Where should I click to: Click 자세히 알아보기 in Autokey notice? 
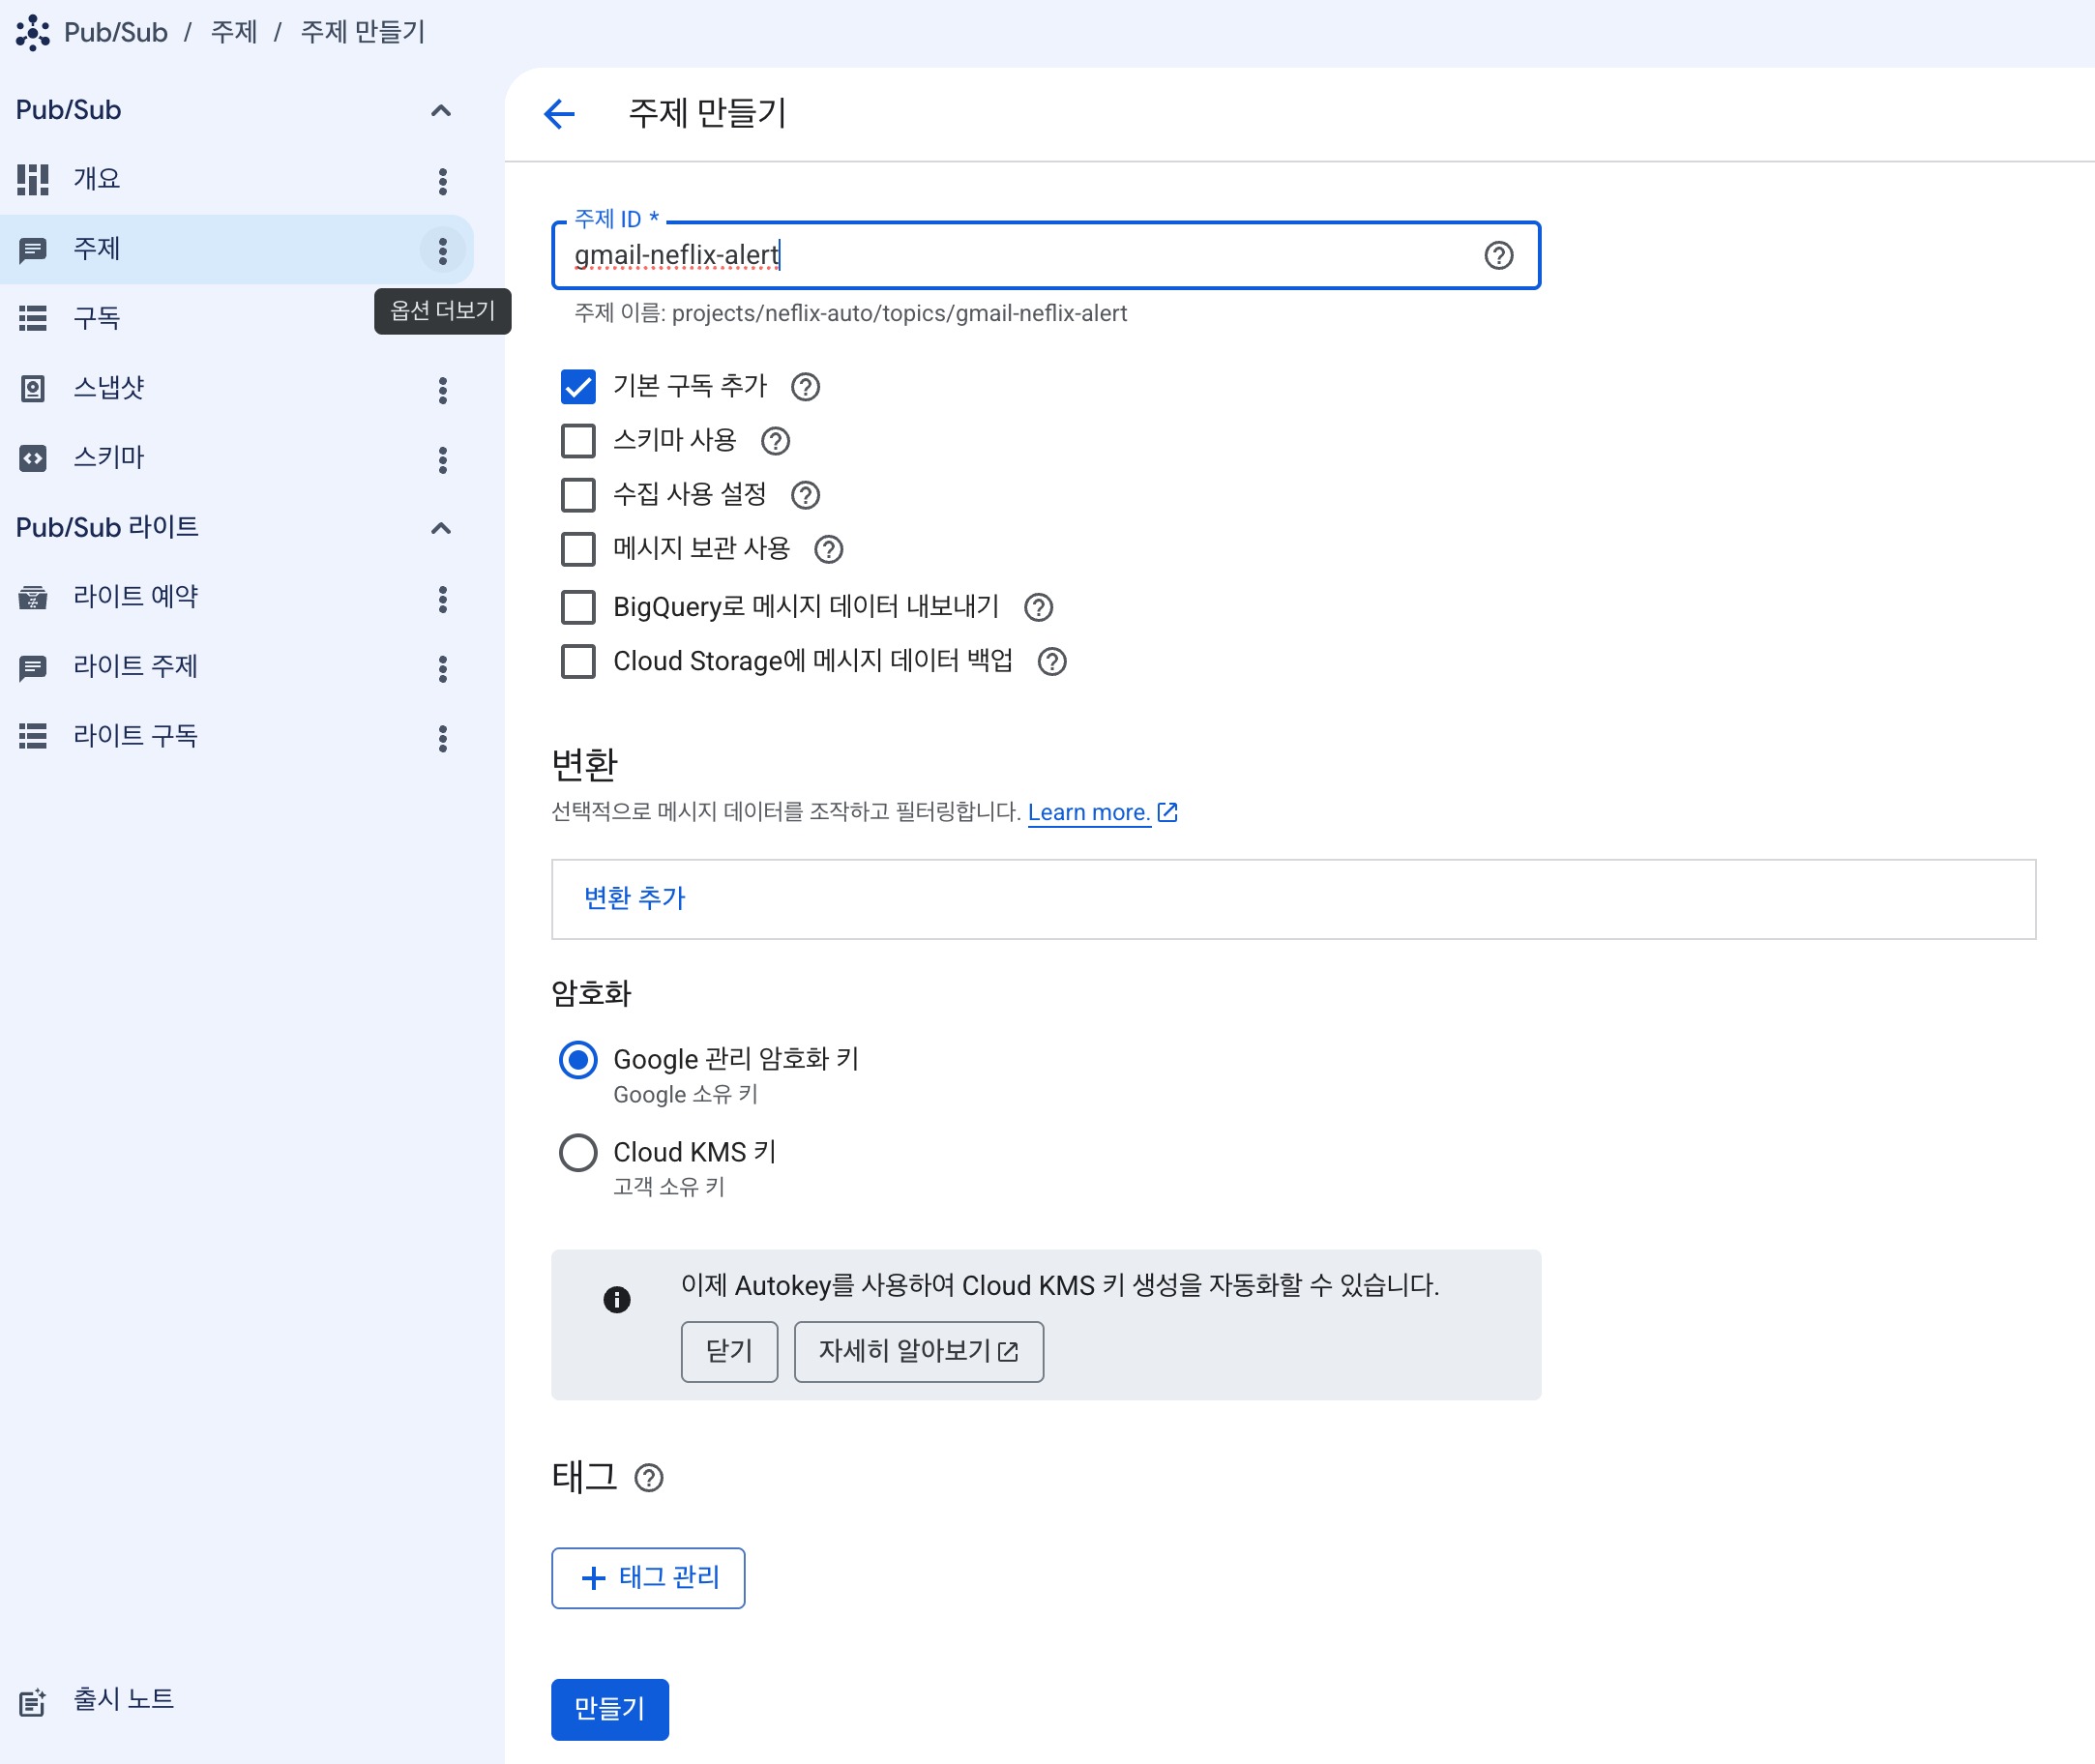(917, 1351)
